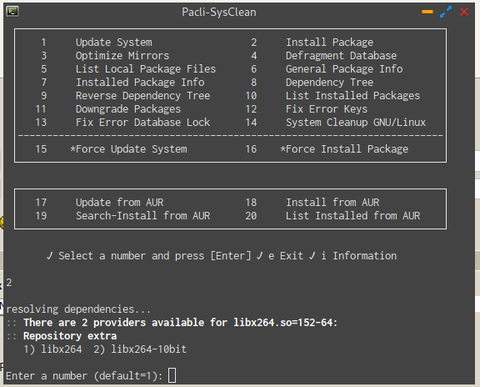The width and height of the screenshot is (480, 387).
Task: Click the Downgrade Packages option
Action: [x=128, y=109]
